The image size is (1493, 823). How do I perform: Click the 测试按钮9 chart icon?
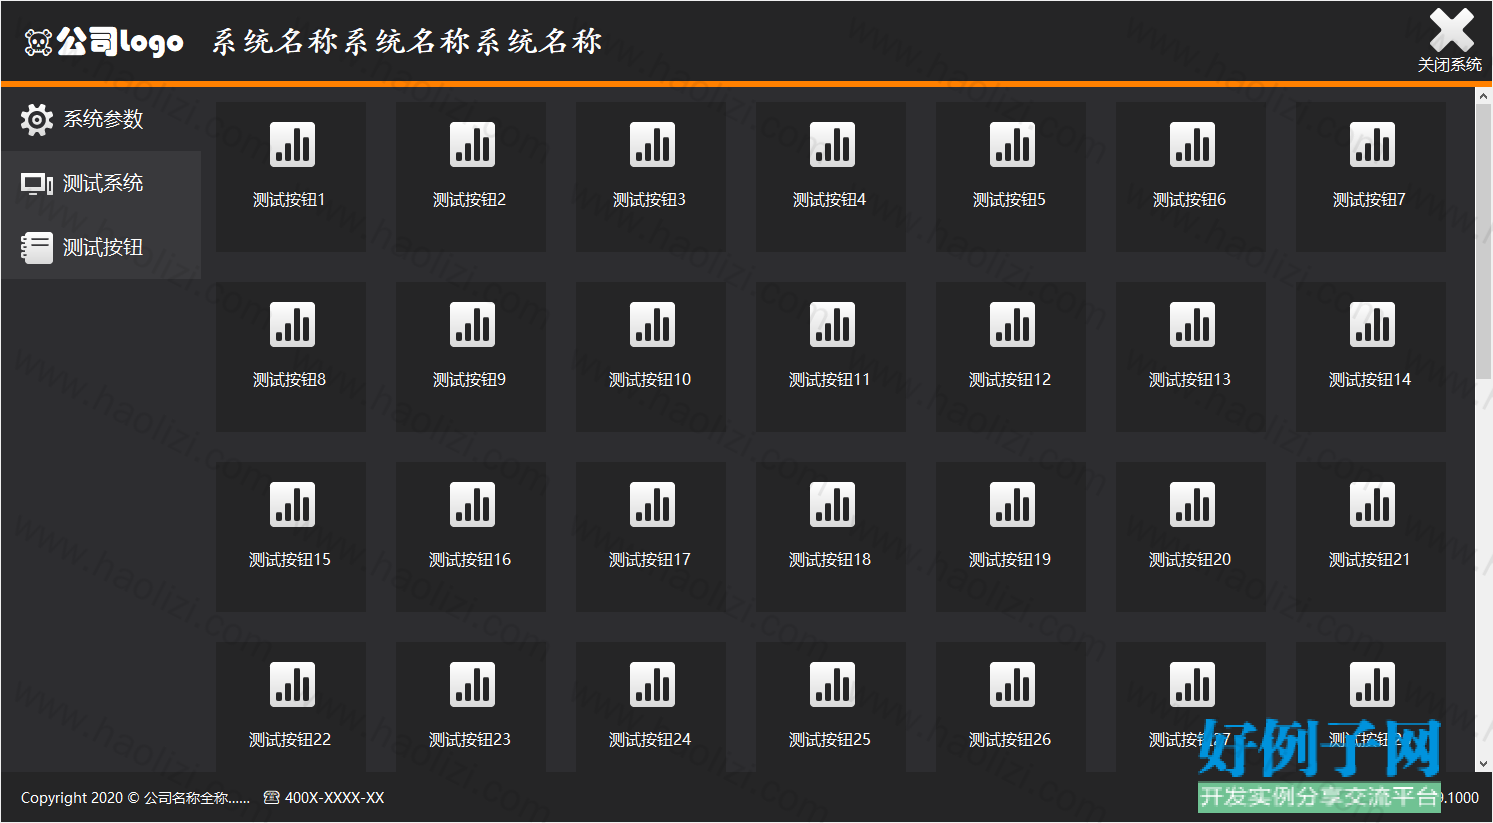click(x=472, y=325)
